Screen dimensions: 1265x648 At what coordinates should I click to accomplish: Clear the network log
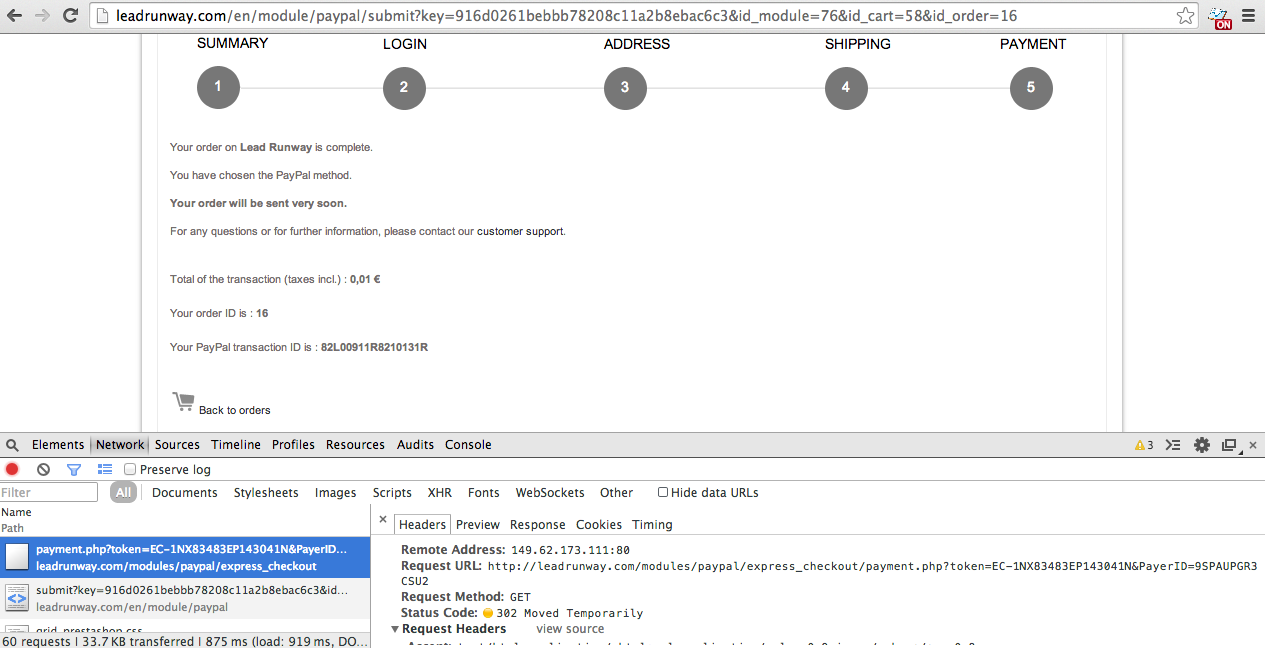point(43,469)
